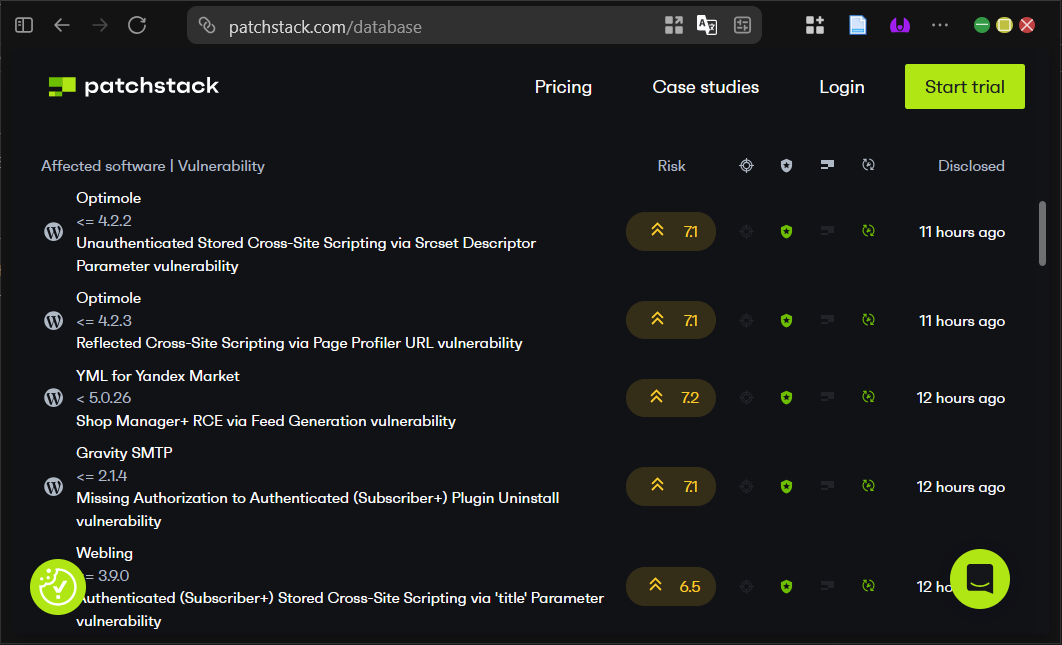Screen dimensions: 1062x645
Task: Click green shield icon in Optimole 4.2.2 row
Action: click(786, 232)
